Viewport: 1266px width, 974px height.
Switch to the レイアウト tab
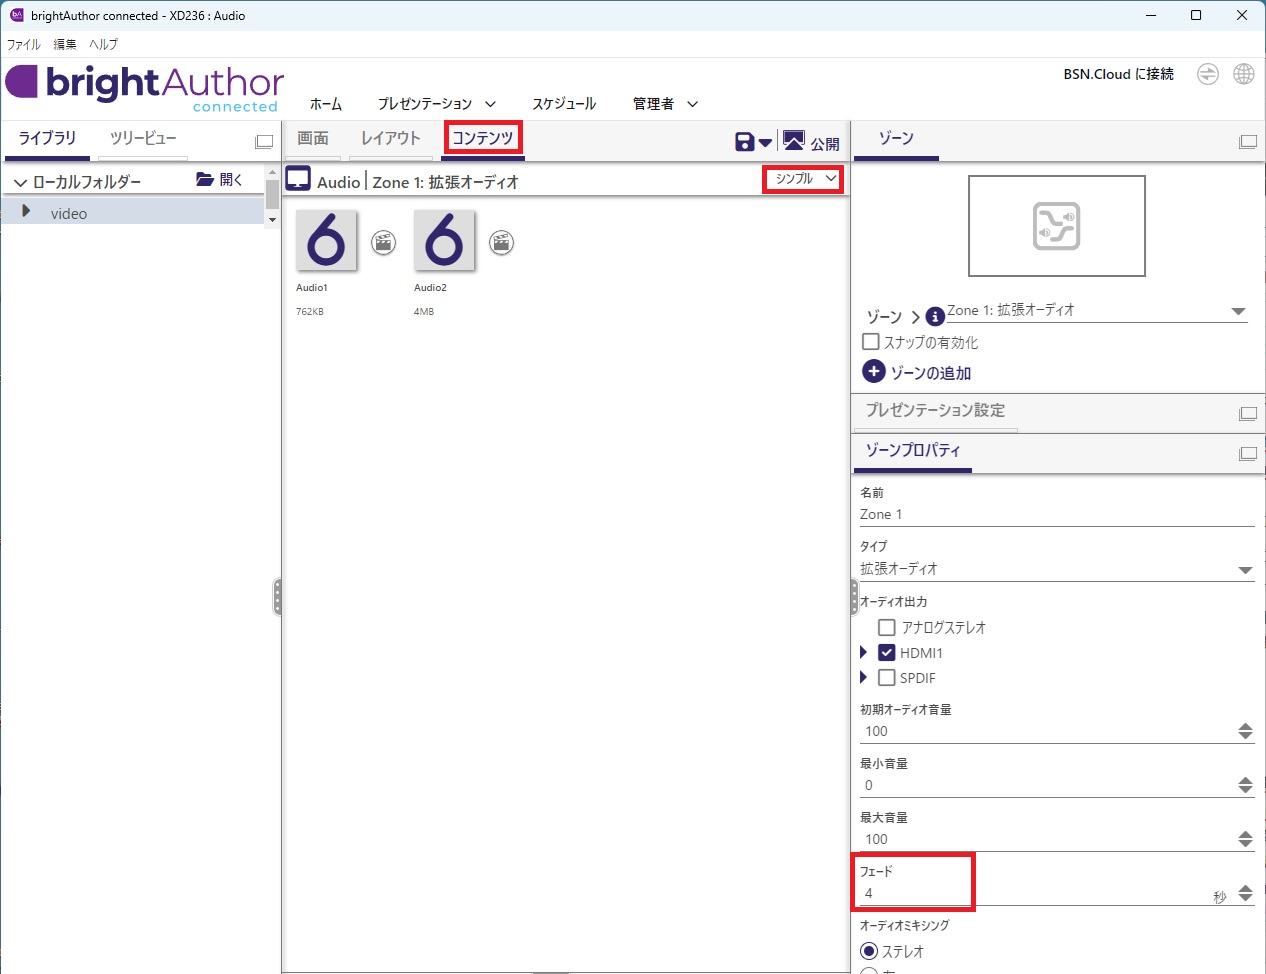coord(390,138)
